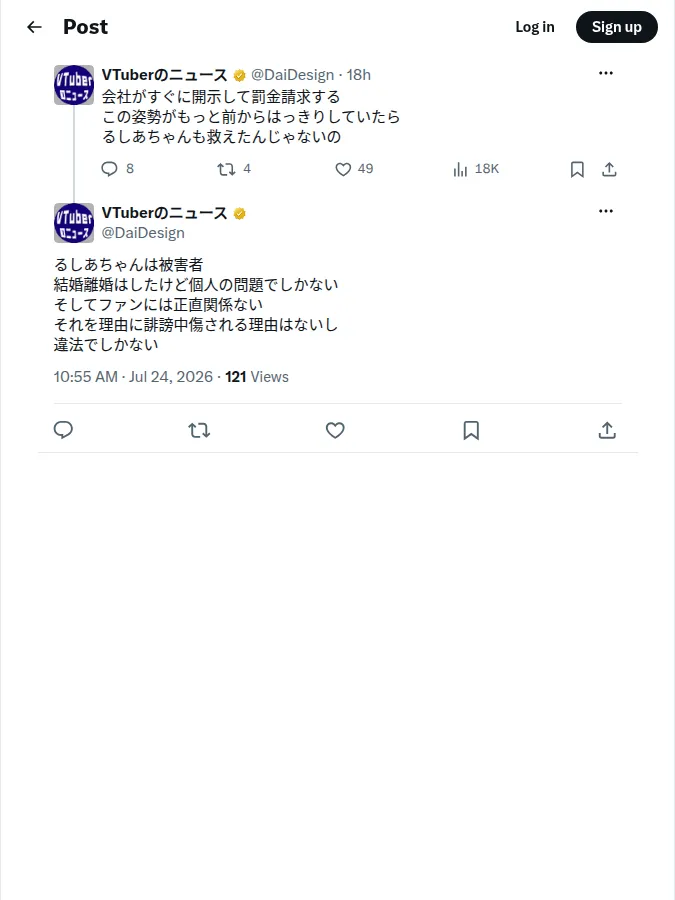
Task: Open more options on the parent post
Action: coord(606,73)
